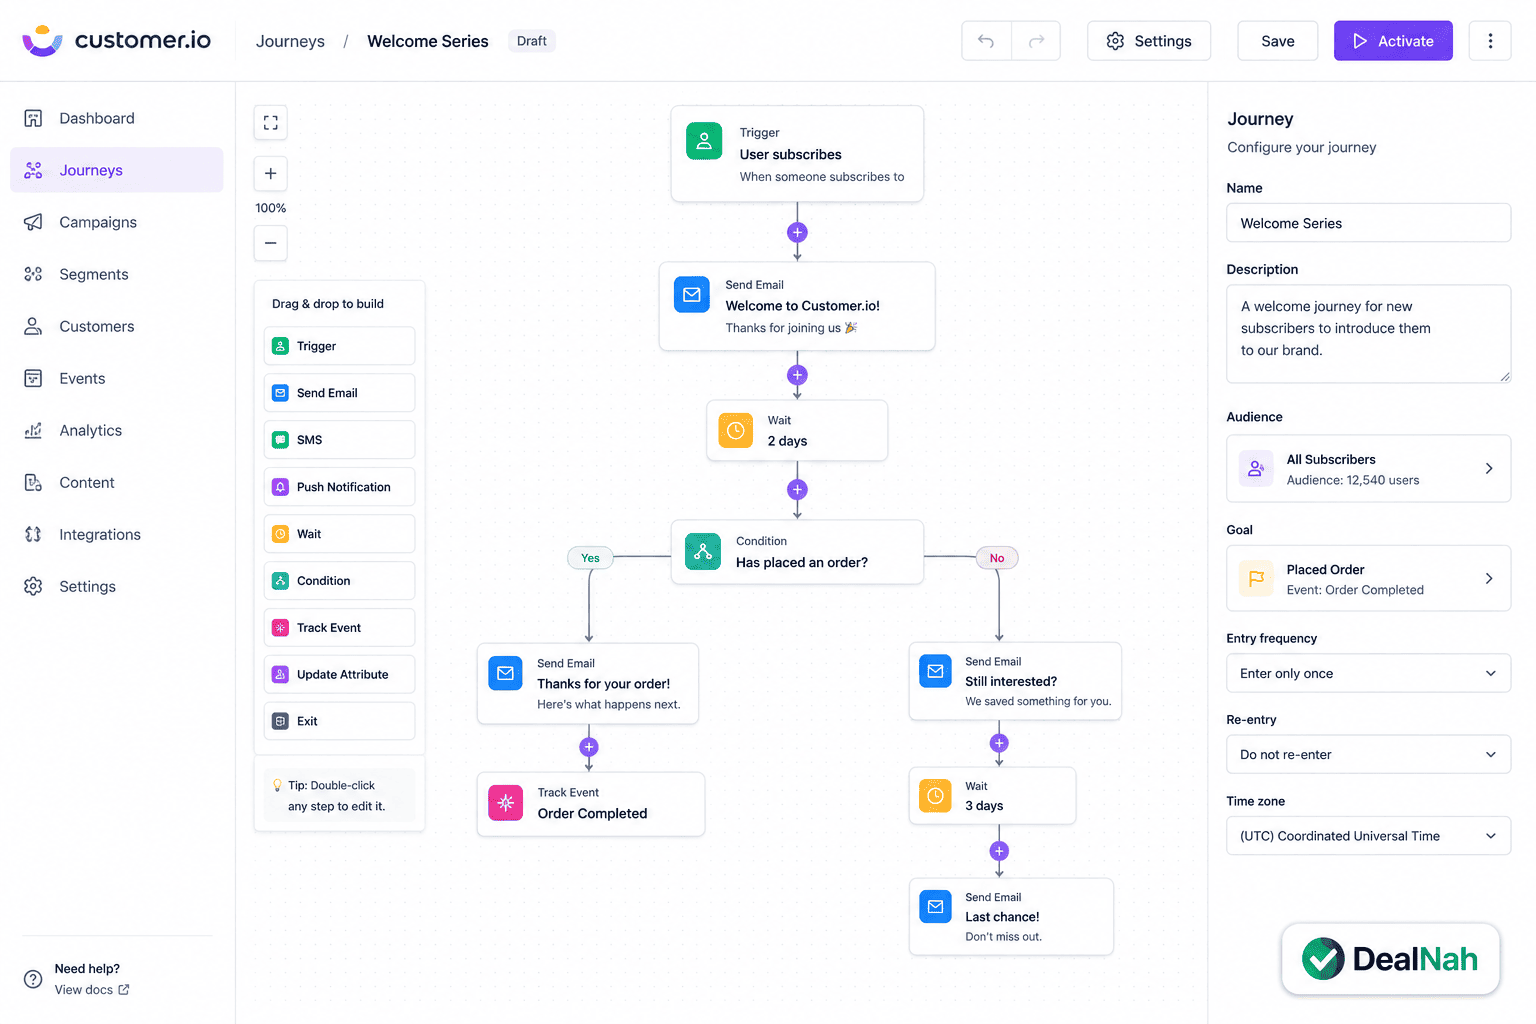Click Journeys breadcrumb link
Viewport: 1536px width, 1024px height.
point(290,41)
